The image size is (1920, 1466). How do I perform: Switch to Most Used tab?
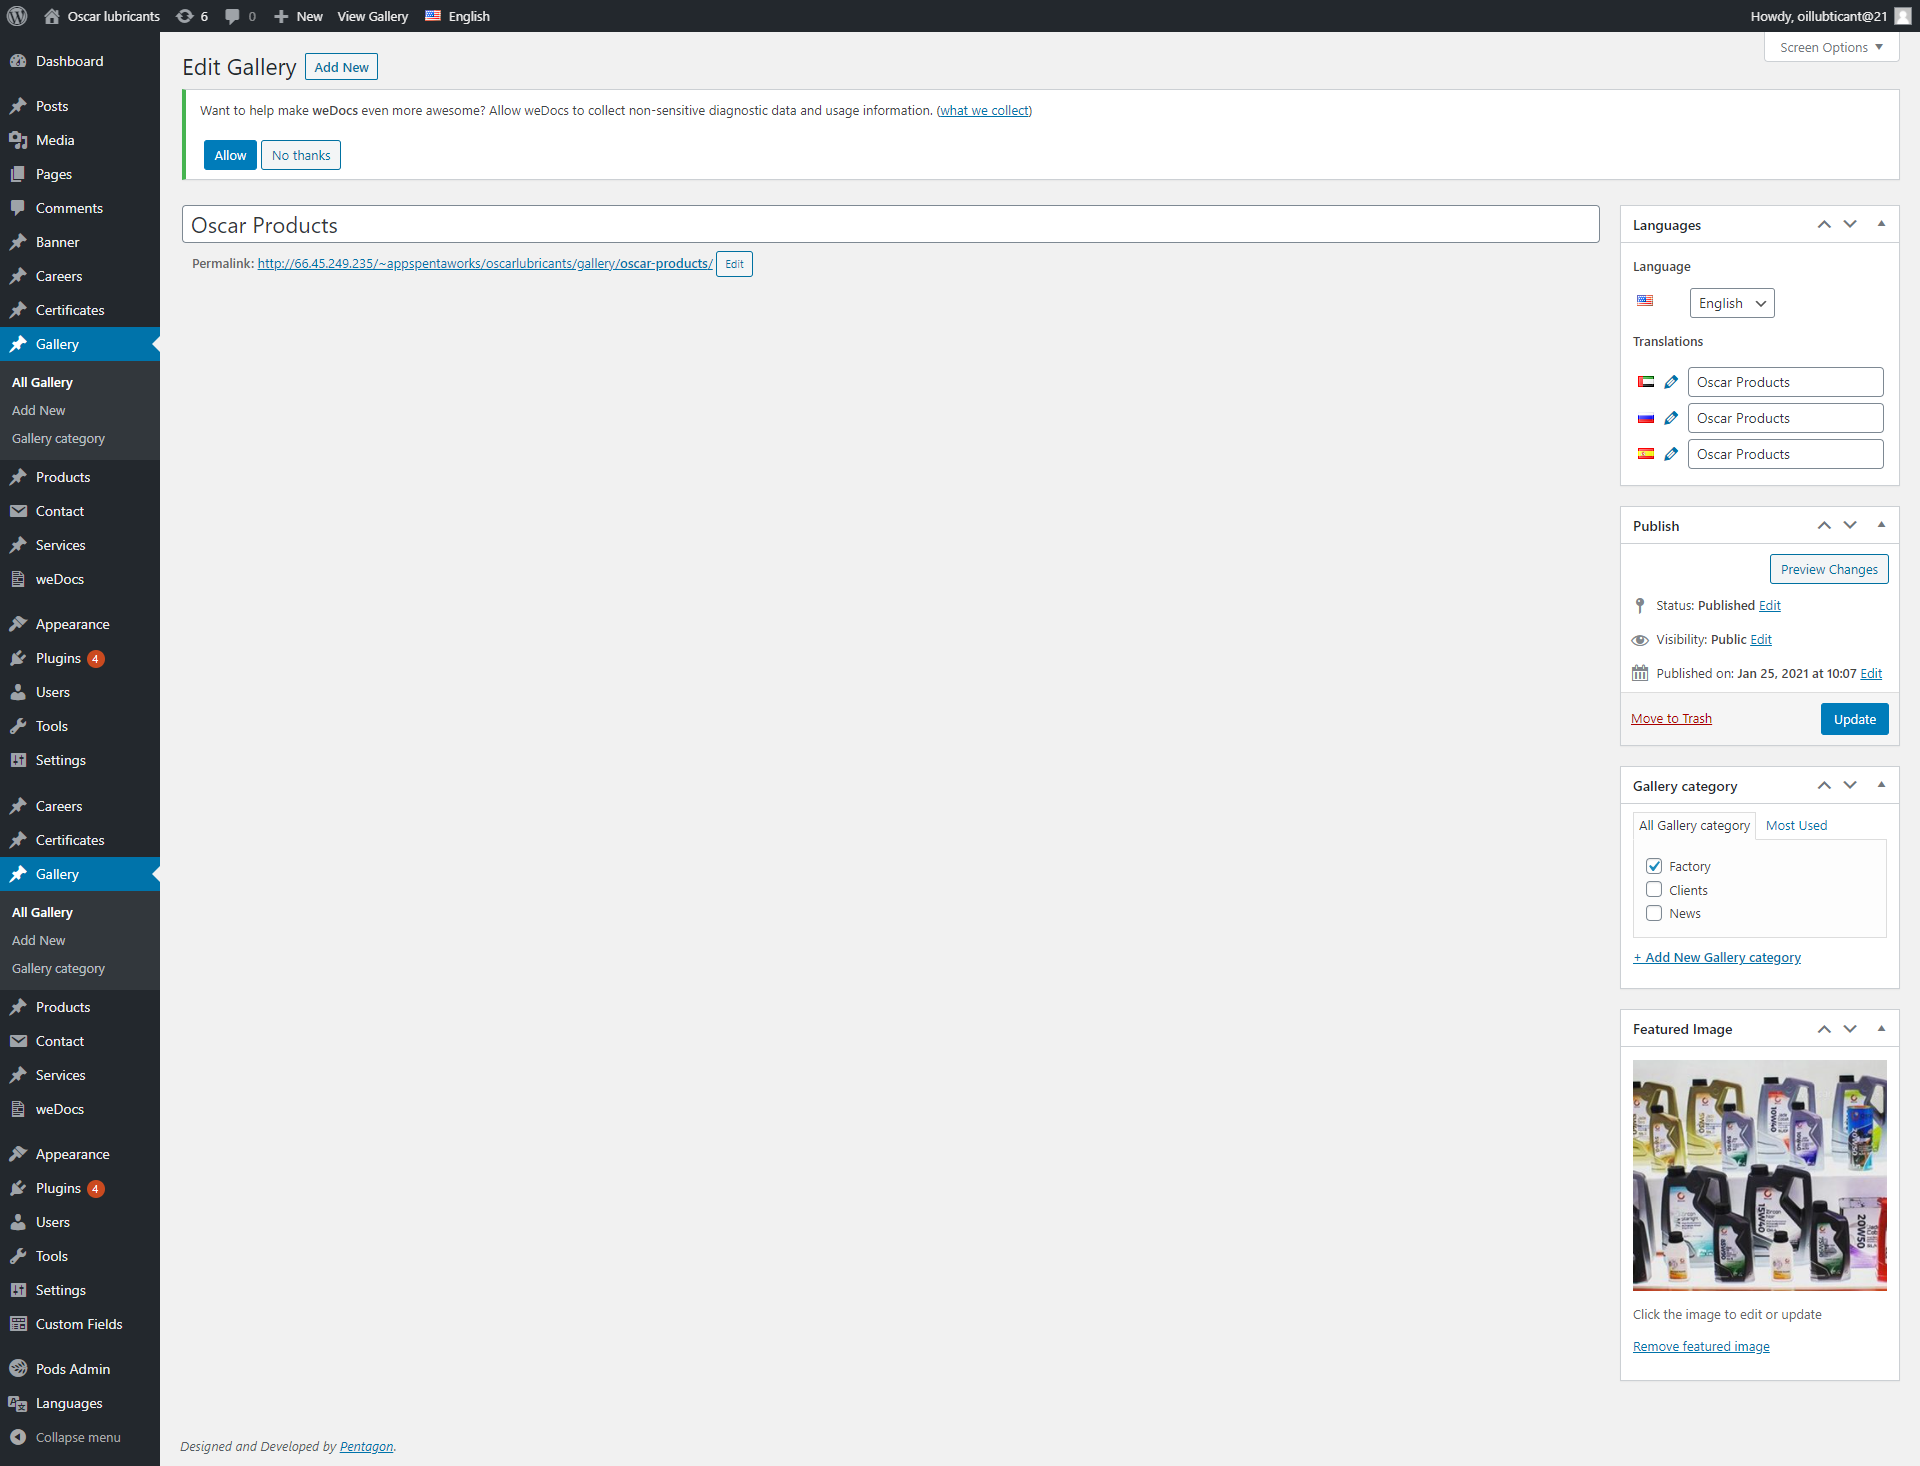(x=1796, y=825)
